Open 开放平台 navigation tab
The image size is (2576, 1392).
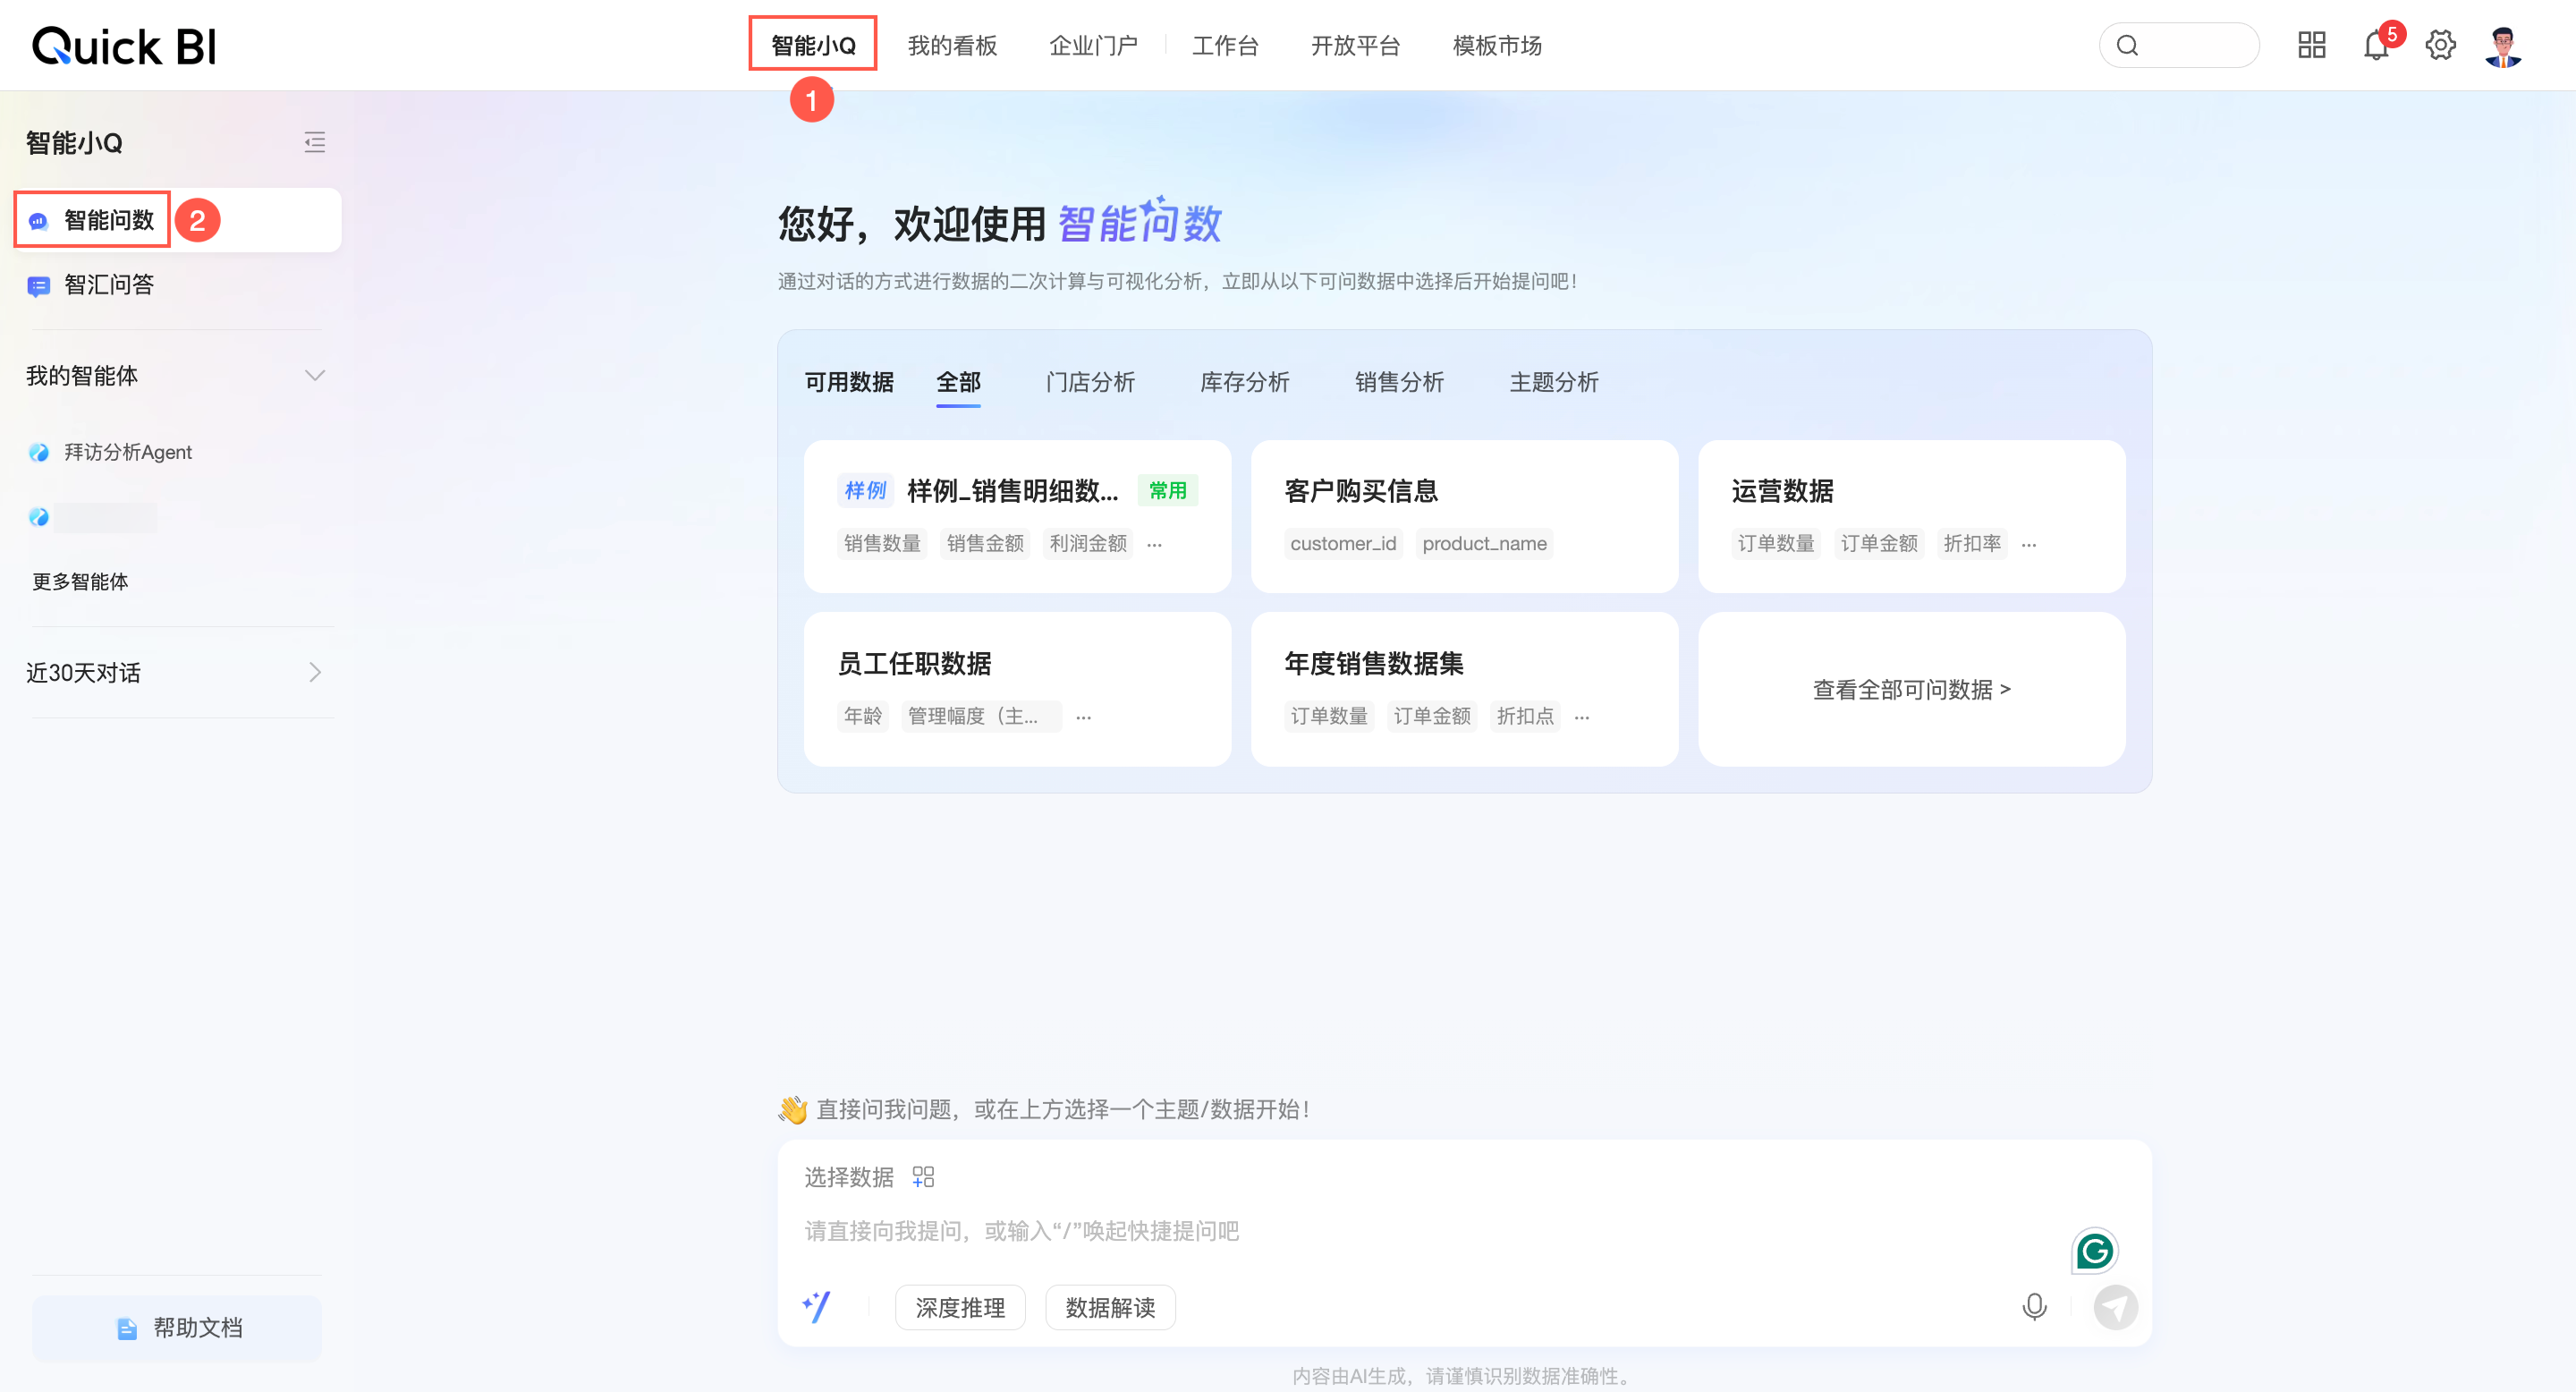(x=1355, y=45)
